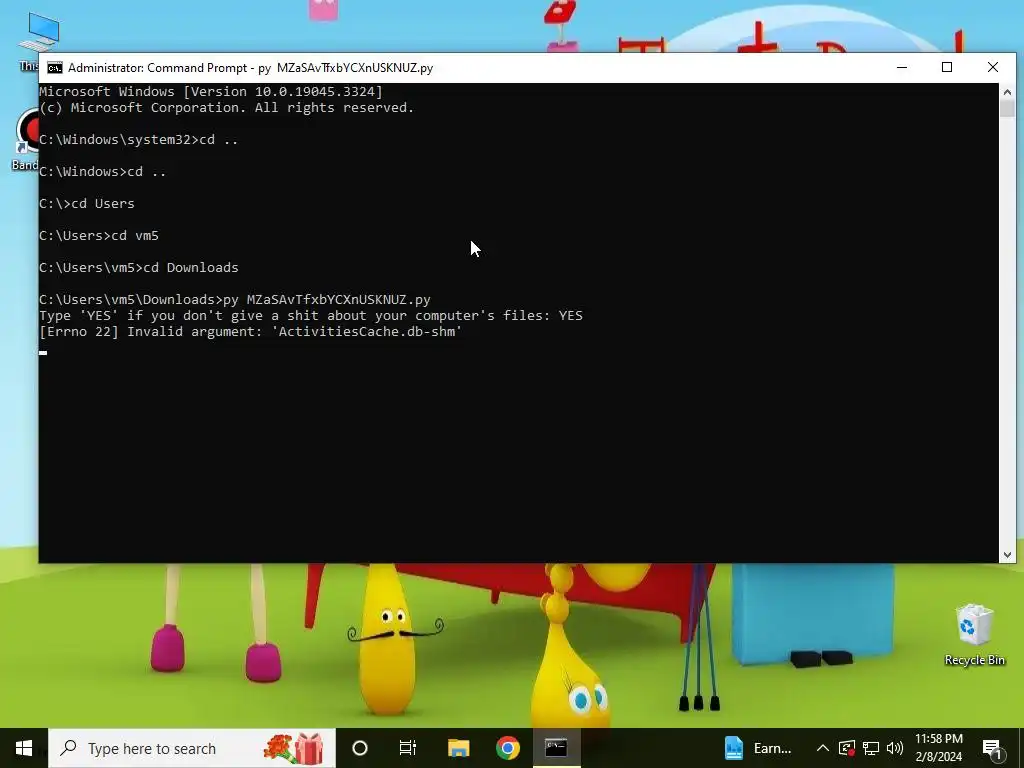The width and height of the screenshot is (1024, 768).
Task: Click the taskbar search box
Action: tap(192, 748)
